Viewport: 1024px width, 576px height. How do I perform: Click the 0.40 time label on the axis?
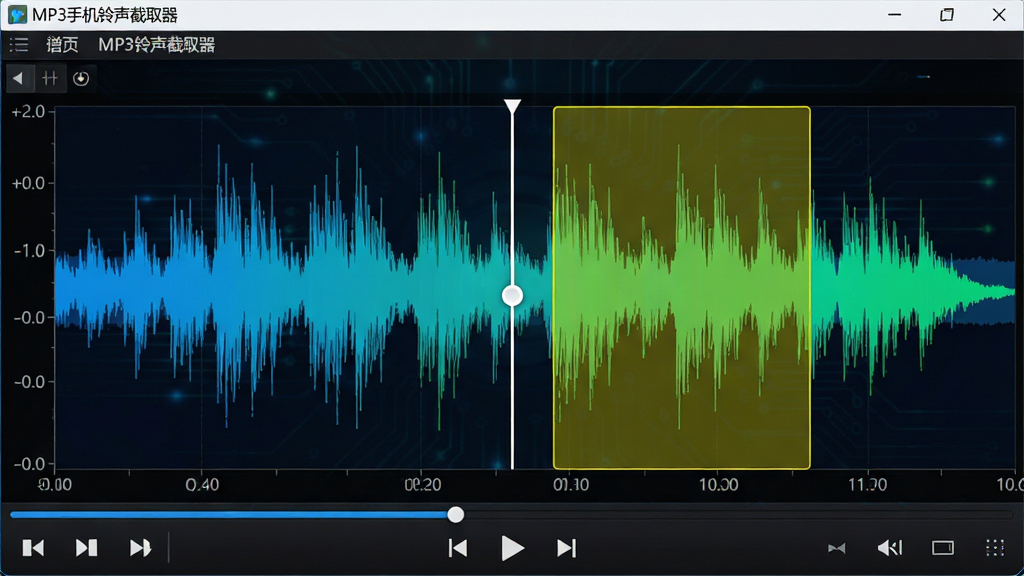(202, 485)
